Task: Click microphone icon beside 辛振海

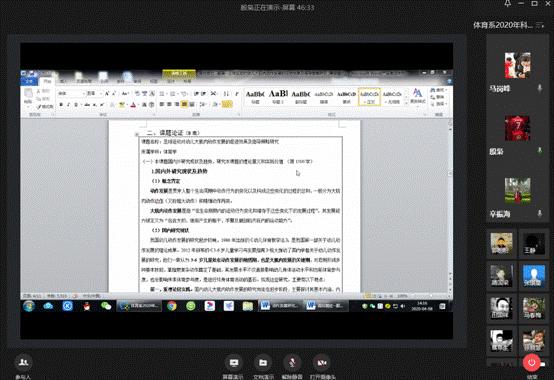Action: (x=540, y=214)
